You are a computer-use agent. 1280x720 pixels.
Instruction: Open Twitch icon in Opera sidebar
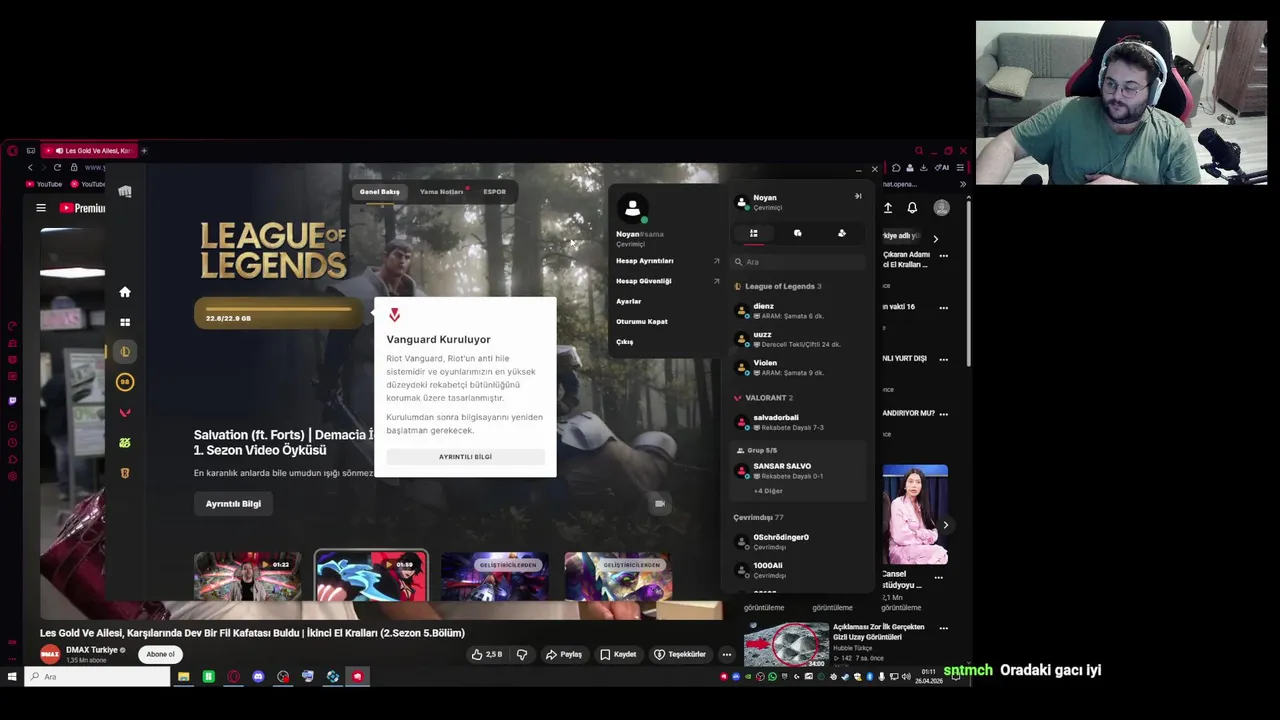pos(12,400)
